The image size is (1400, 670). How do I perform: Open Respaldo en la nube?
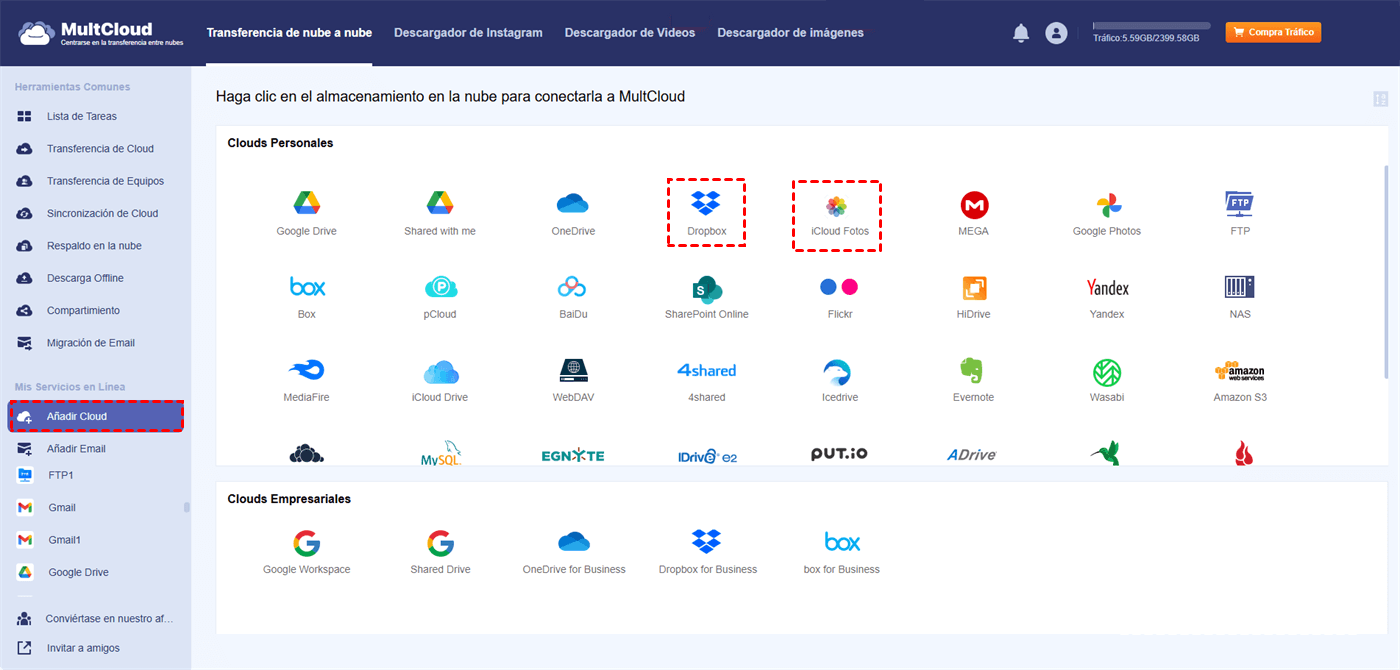click(95, 246)
